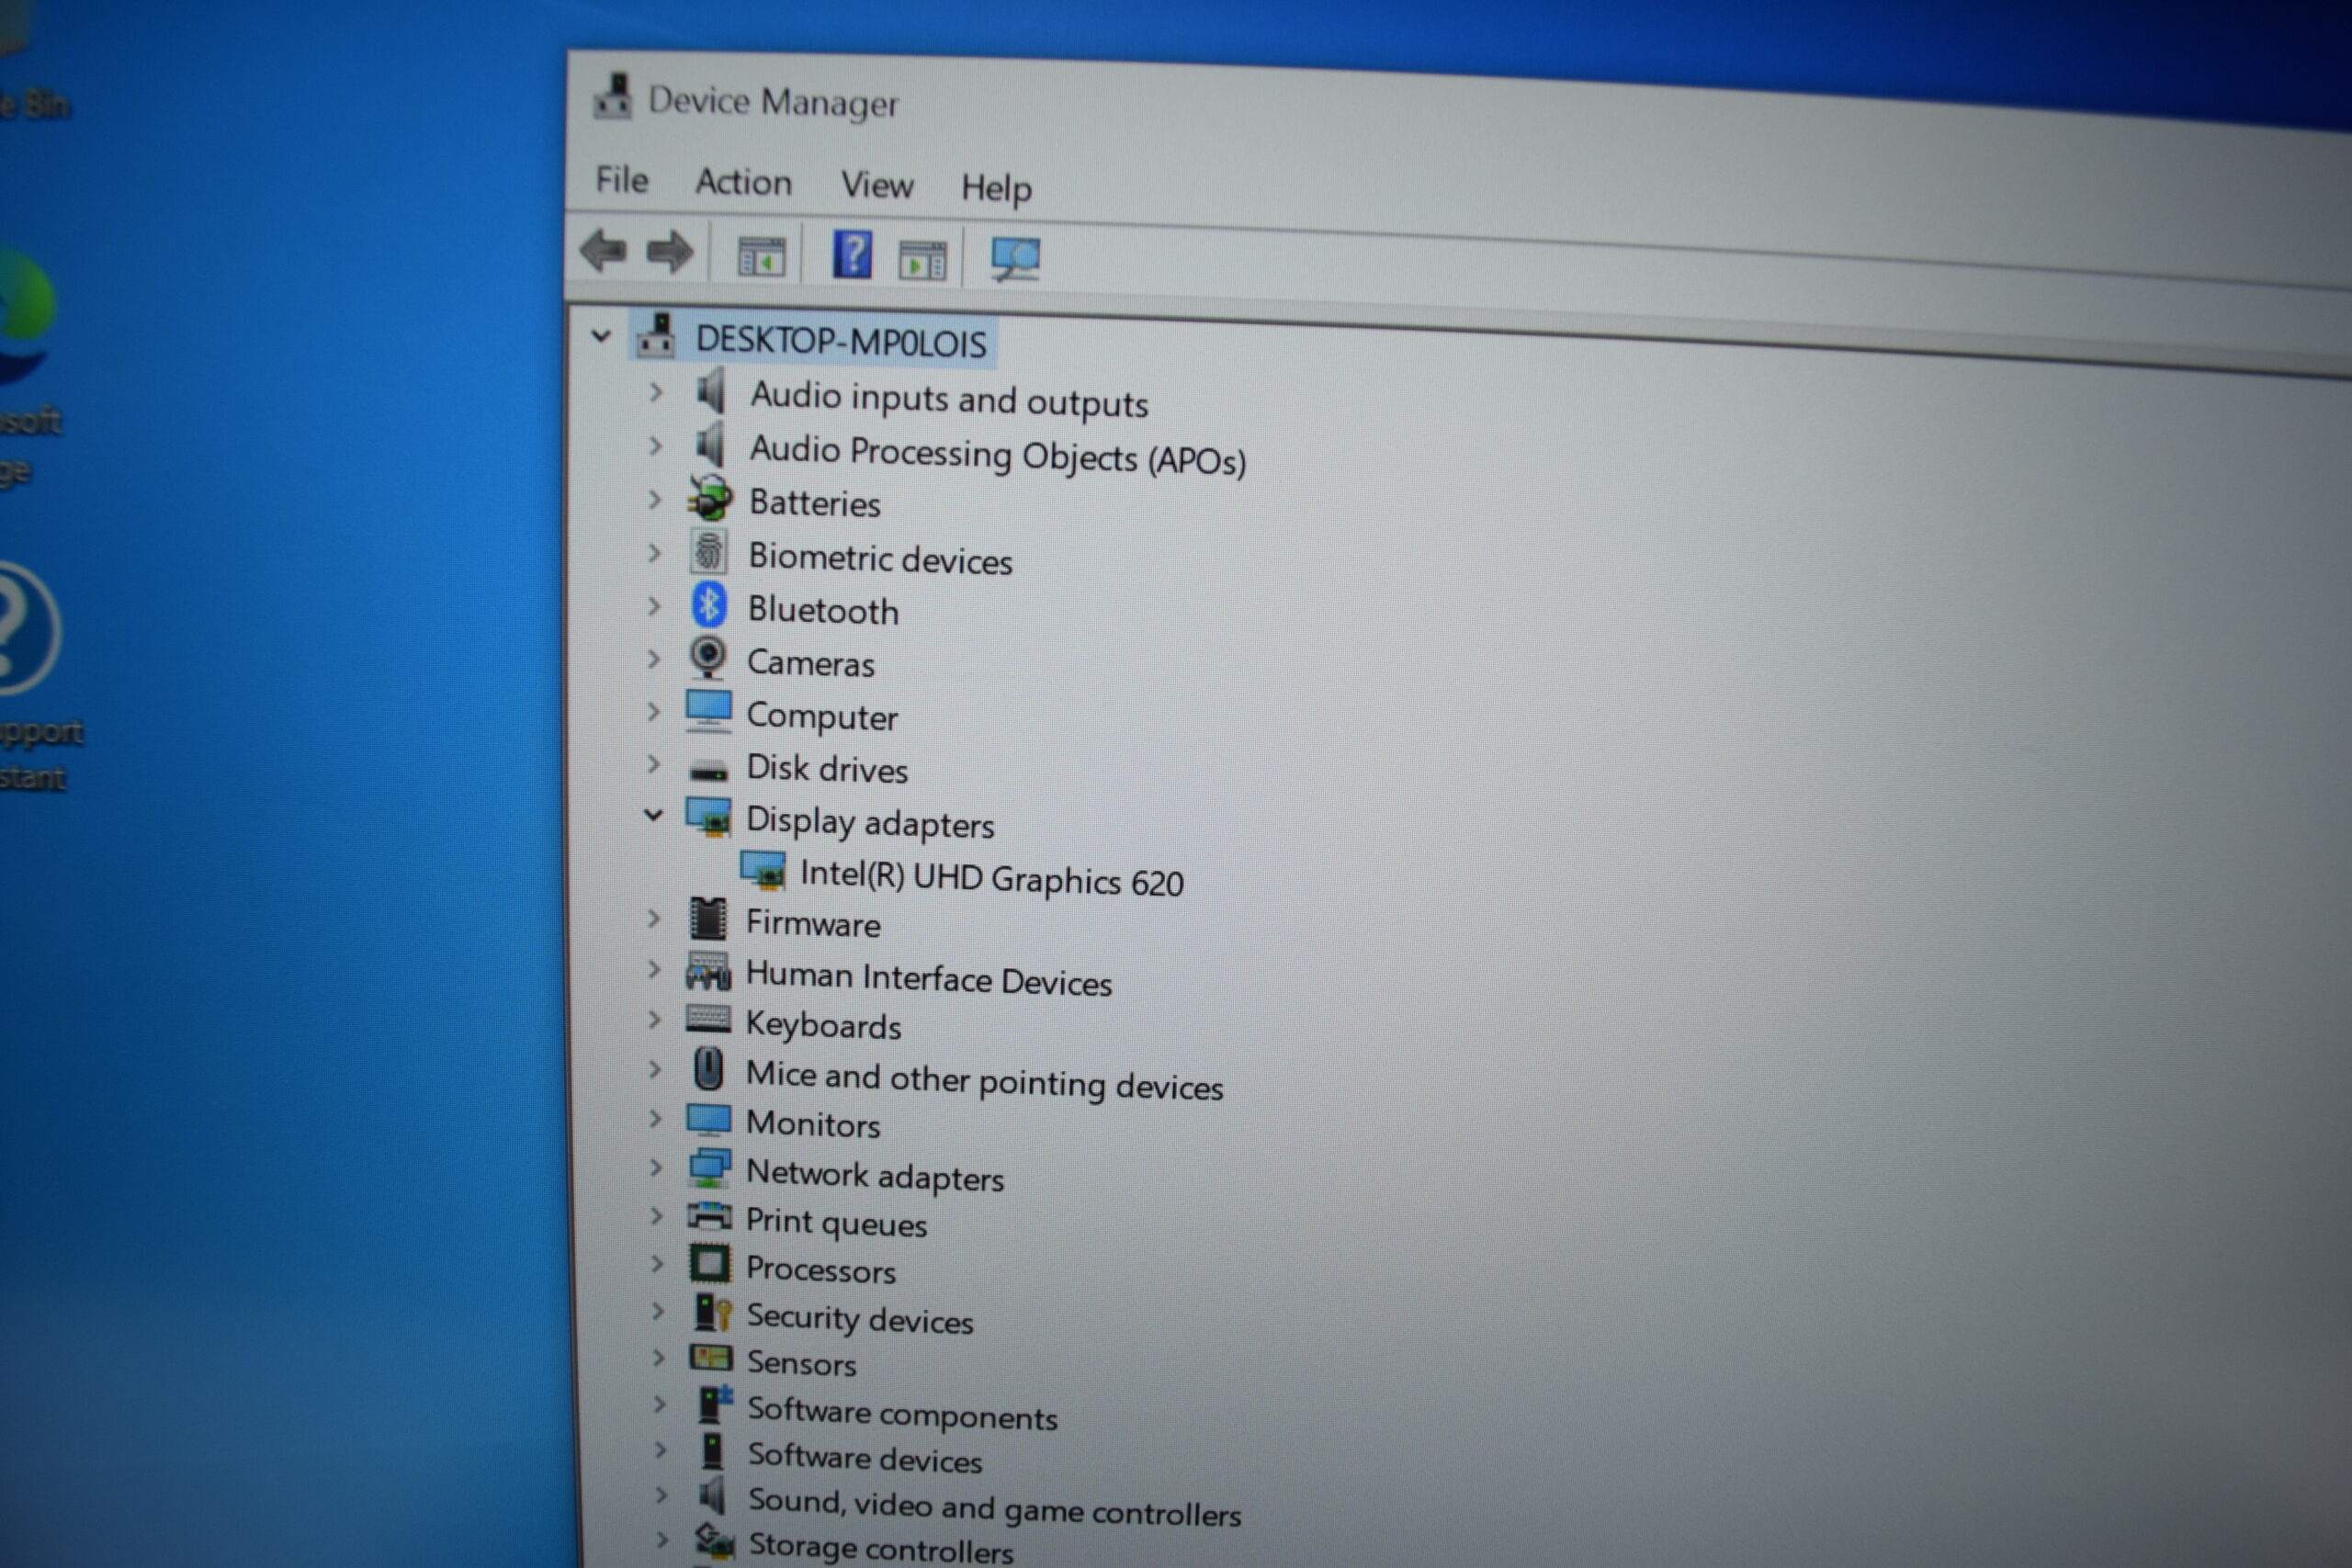Click the Bluetooth icon
This screenshot has width=2352, height=1568.
709,605
